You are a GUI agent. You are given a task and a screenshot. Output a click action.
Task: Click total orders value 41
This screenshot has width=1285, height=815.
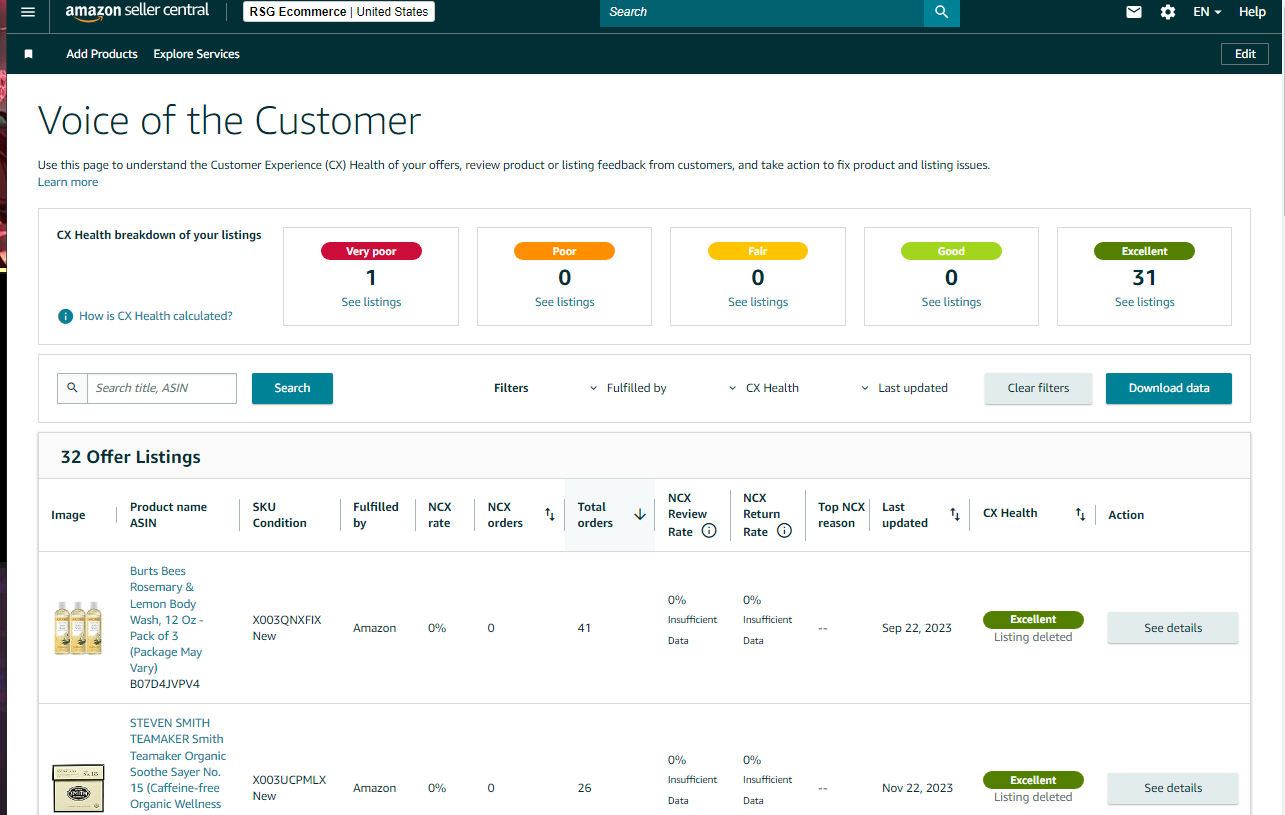point(584,628)
